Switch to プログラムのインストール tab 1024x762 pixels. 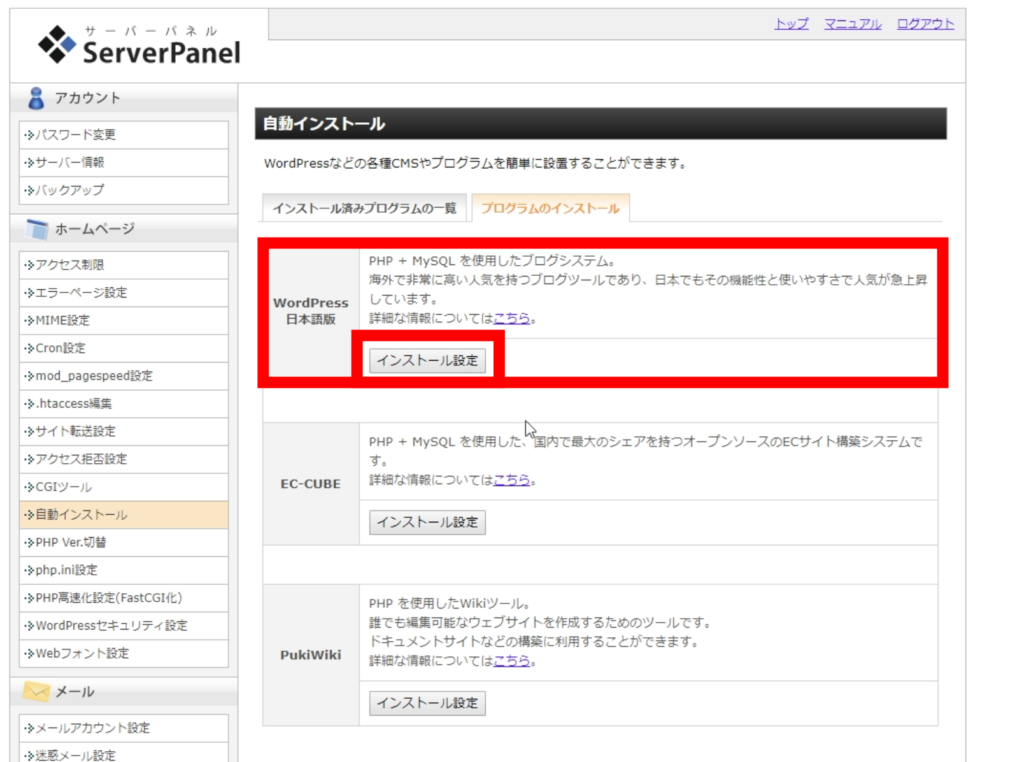550,208
